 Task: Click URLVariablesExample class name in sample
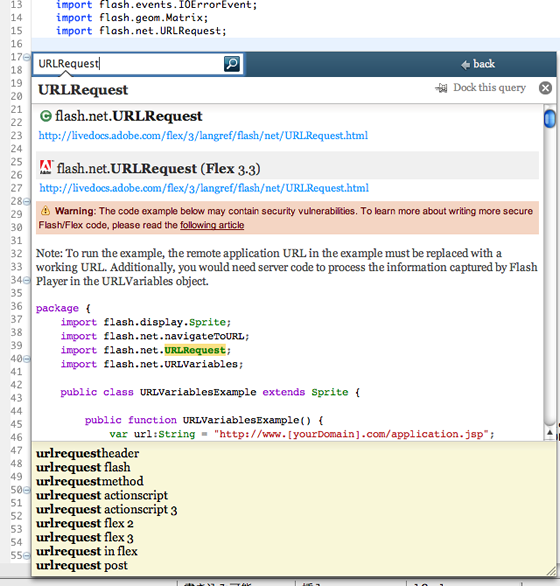[x=198, y=392]
